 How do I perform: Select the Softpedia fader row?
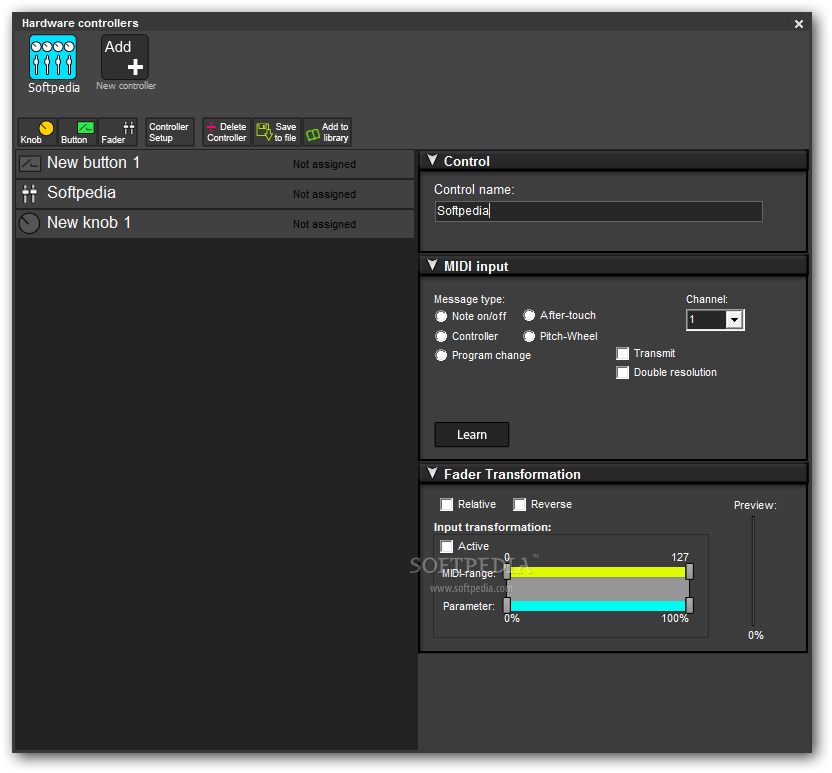click(x=215, y=194)
